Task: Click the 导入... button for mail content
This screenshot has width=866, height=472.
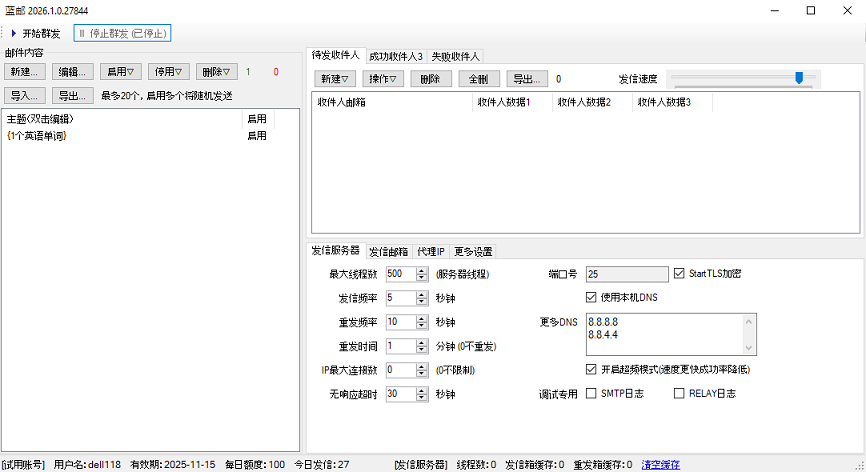Action: point(25,96)
